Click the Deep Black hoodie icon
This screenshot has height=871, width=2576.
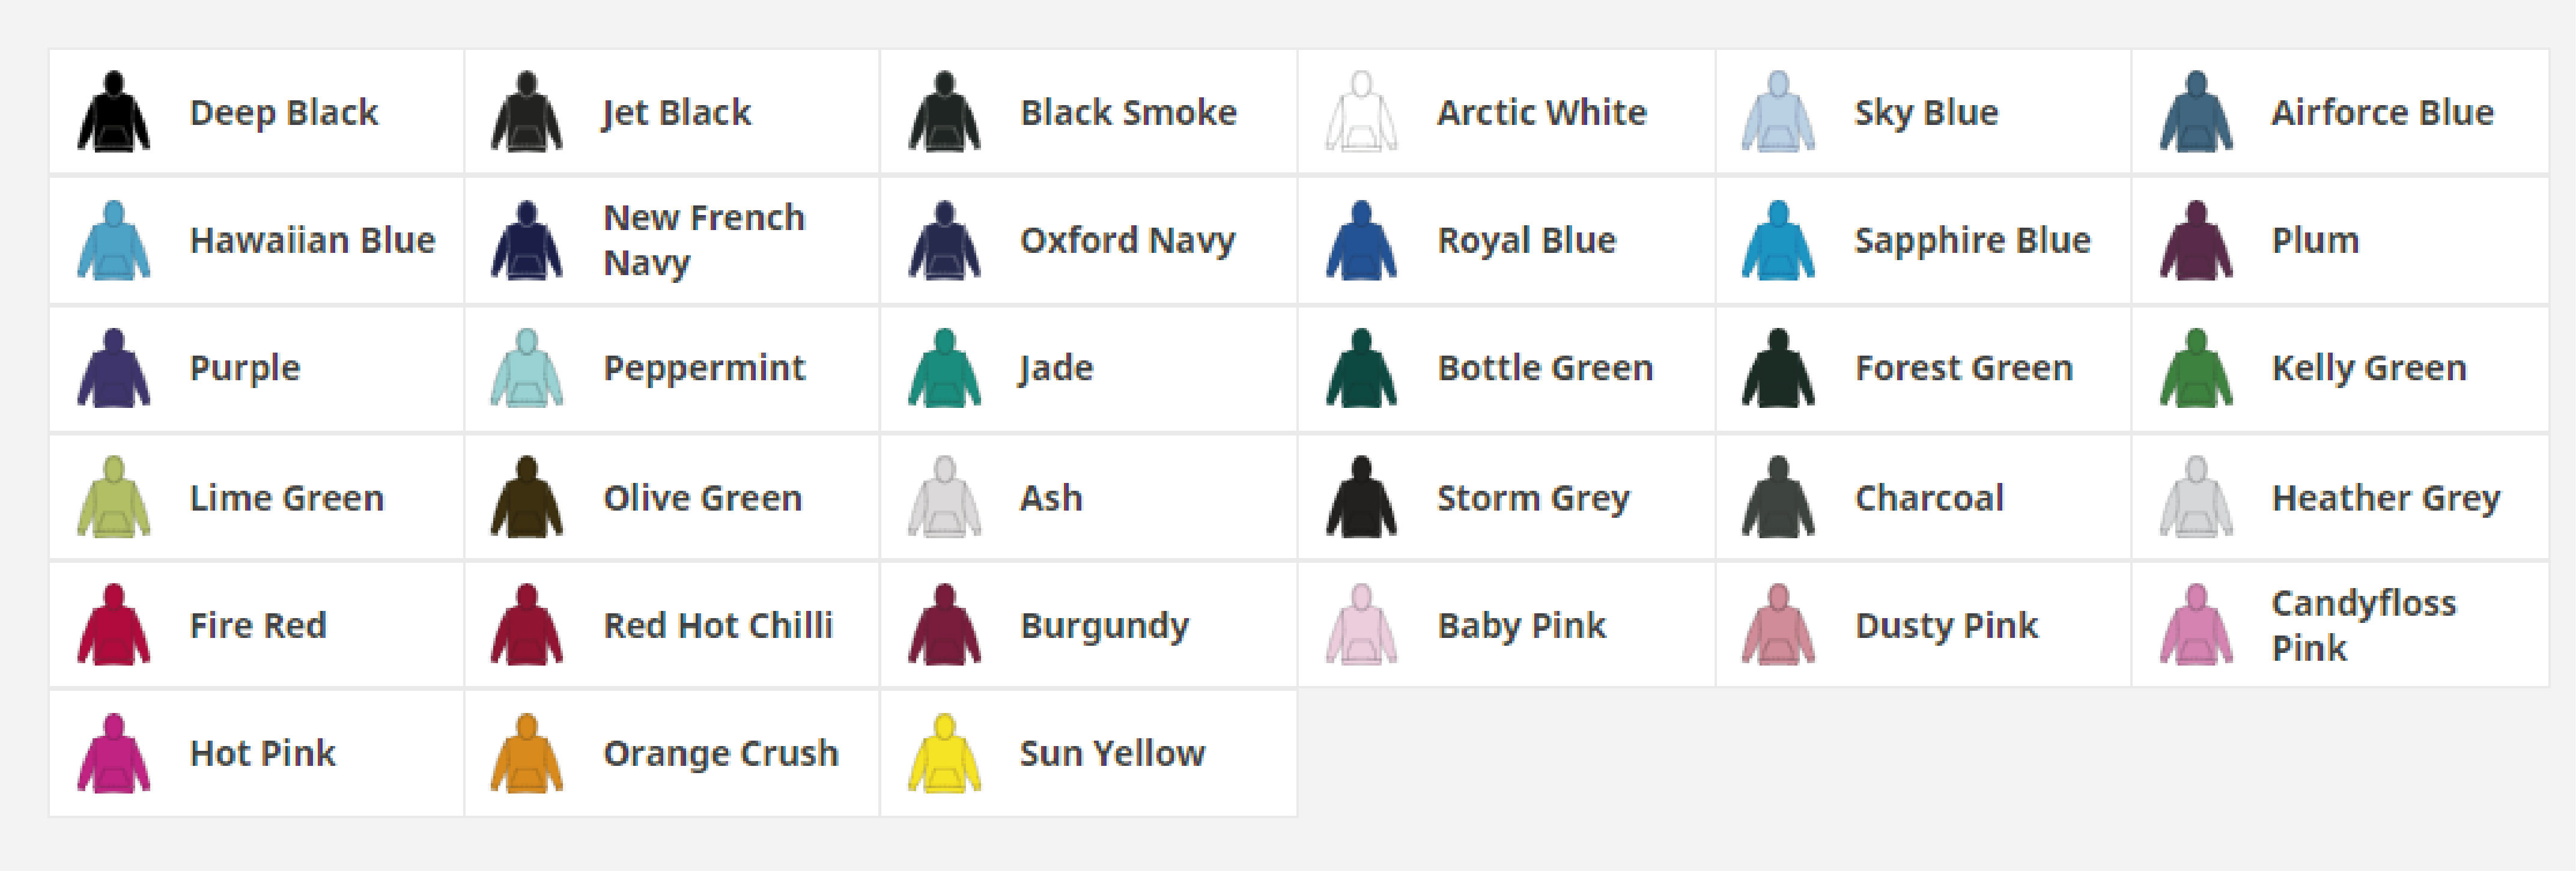(x=114, y=111)
